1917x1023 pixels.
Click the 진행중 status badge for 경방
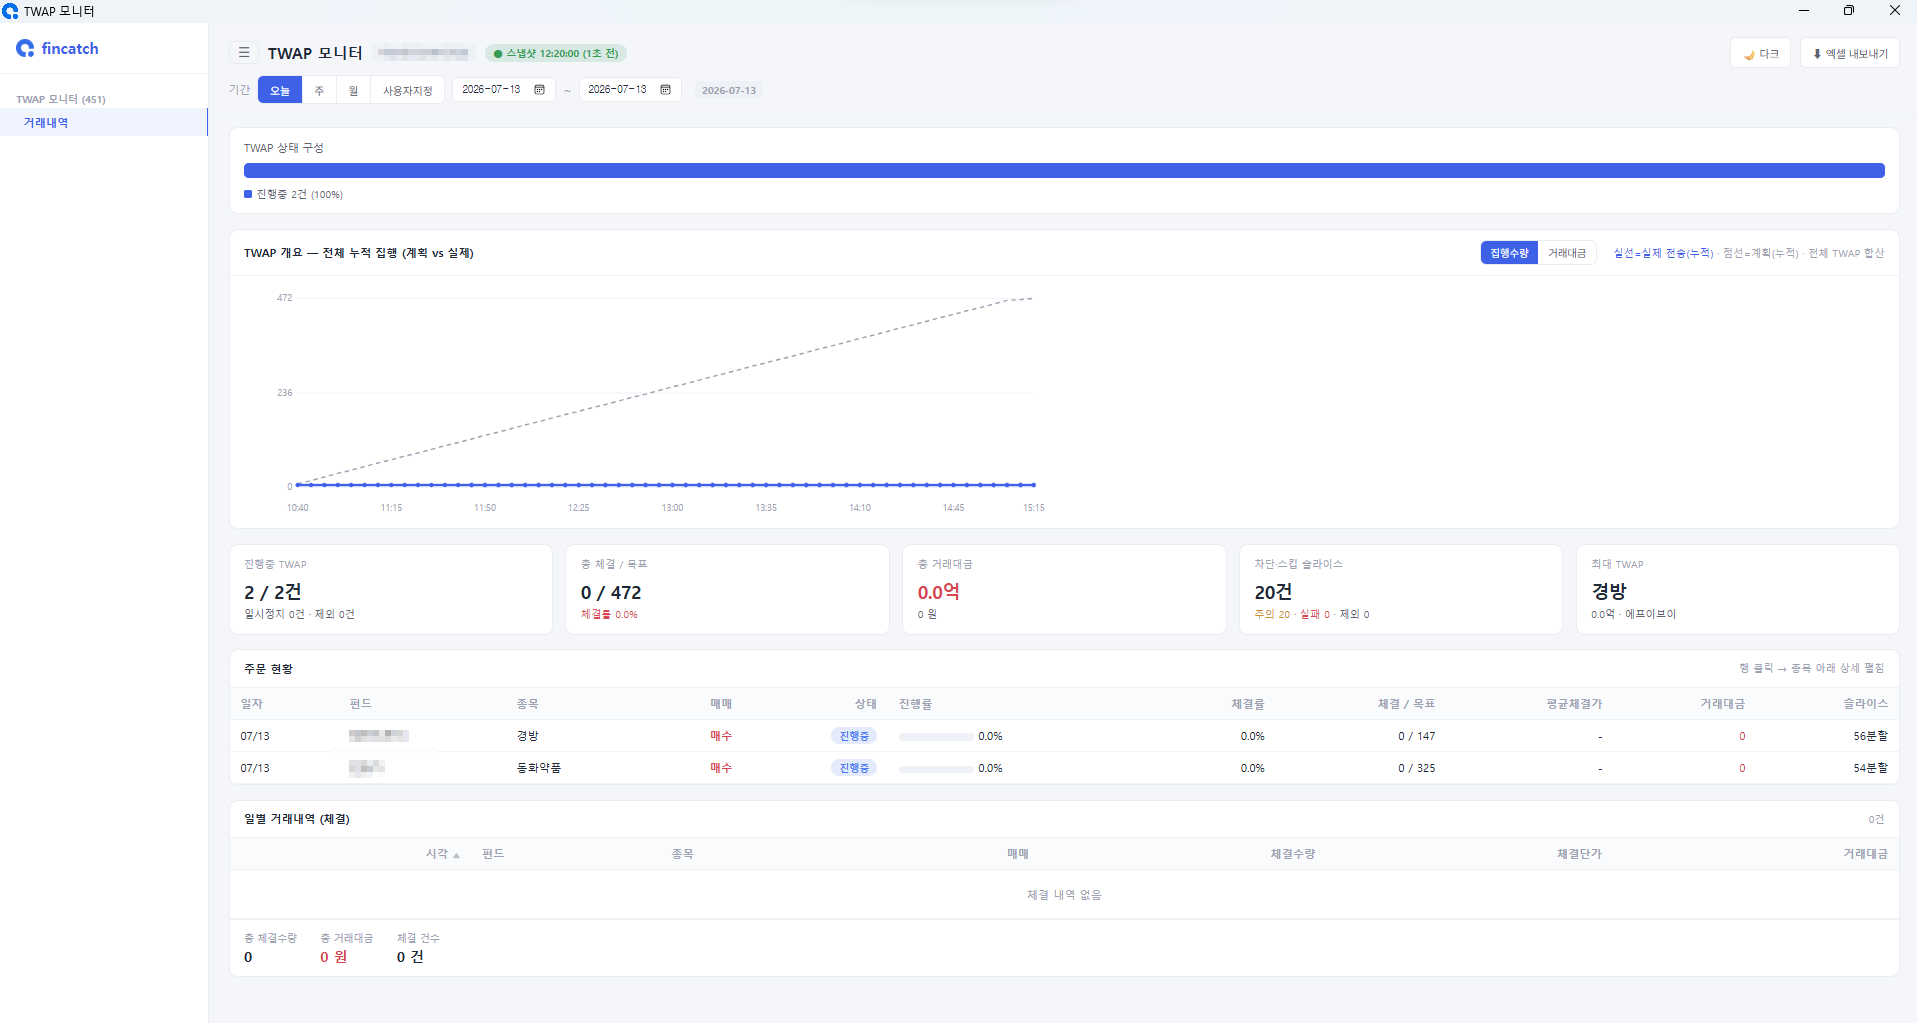(854, 736)
